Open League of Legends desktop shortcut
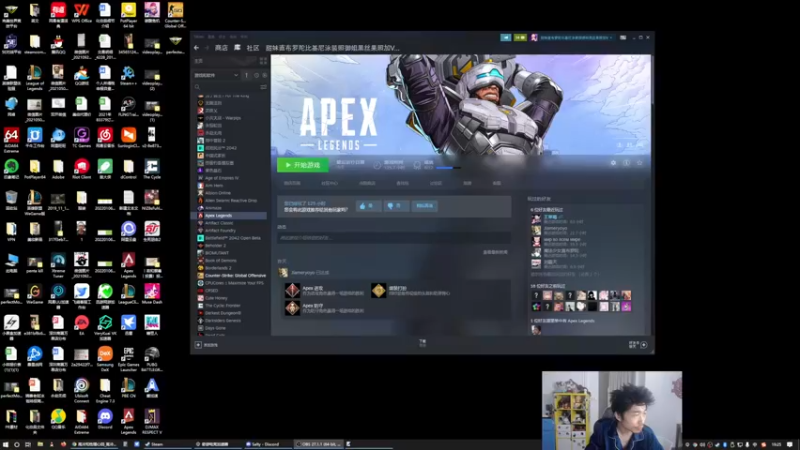 point(35,78)
